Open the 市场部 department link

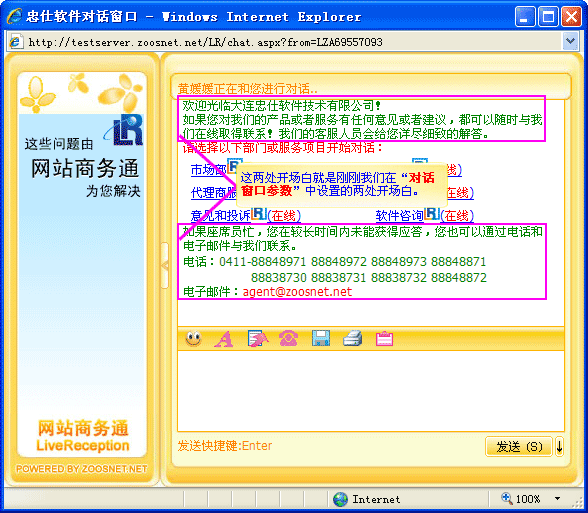tap(209, 170)
